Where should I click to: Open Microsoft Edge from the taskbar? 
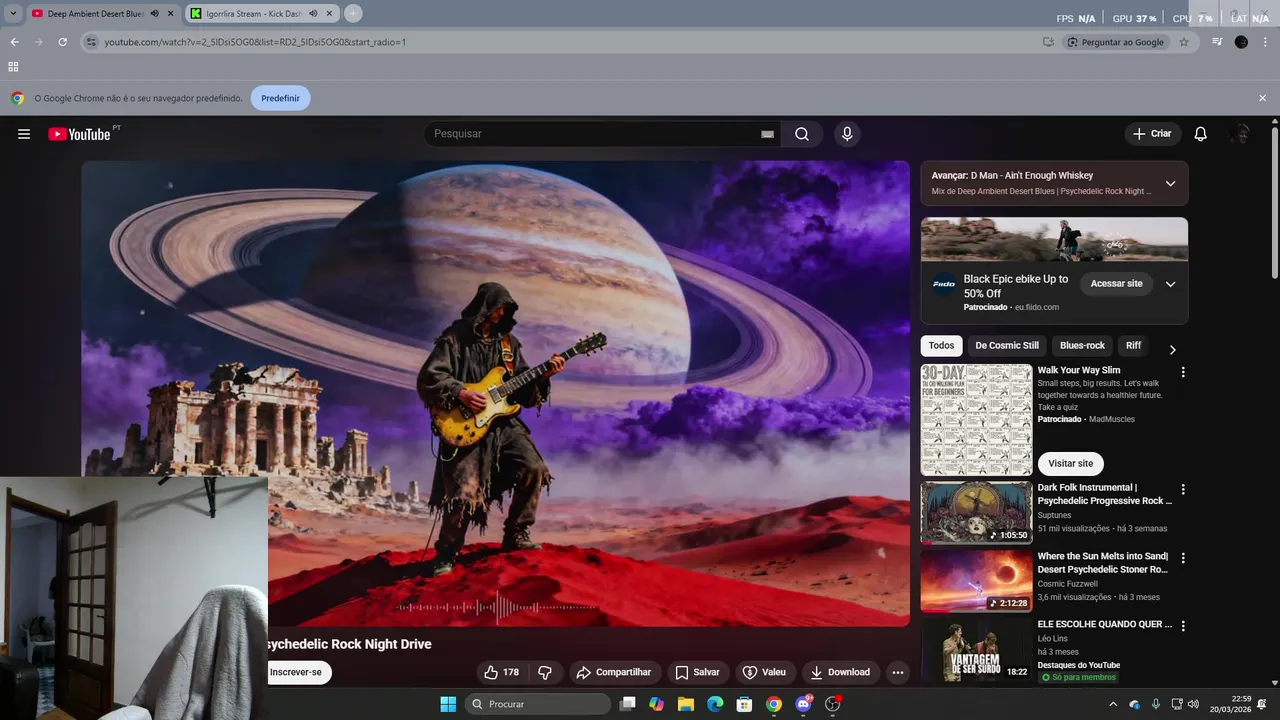coord(715,704)
